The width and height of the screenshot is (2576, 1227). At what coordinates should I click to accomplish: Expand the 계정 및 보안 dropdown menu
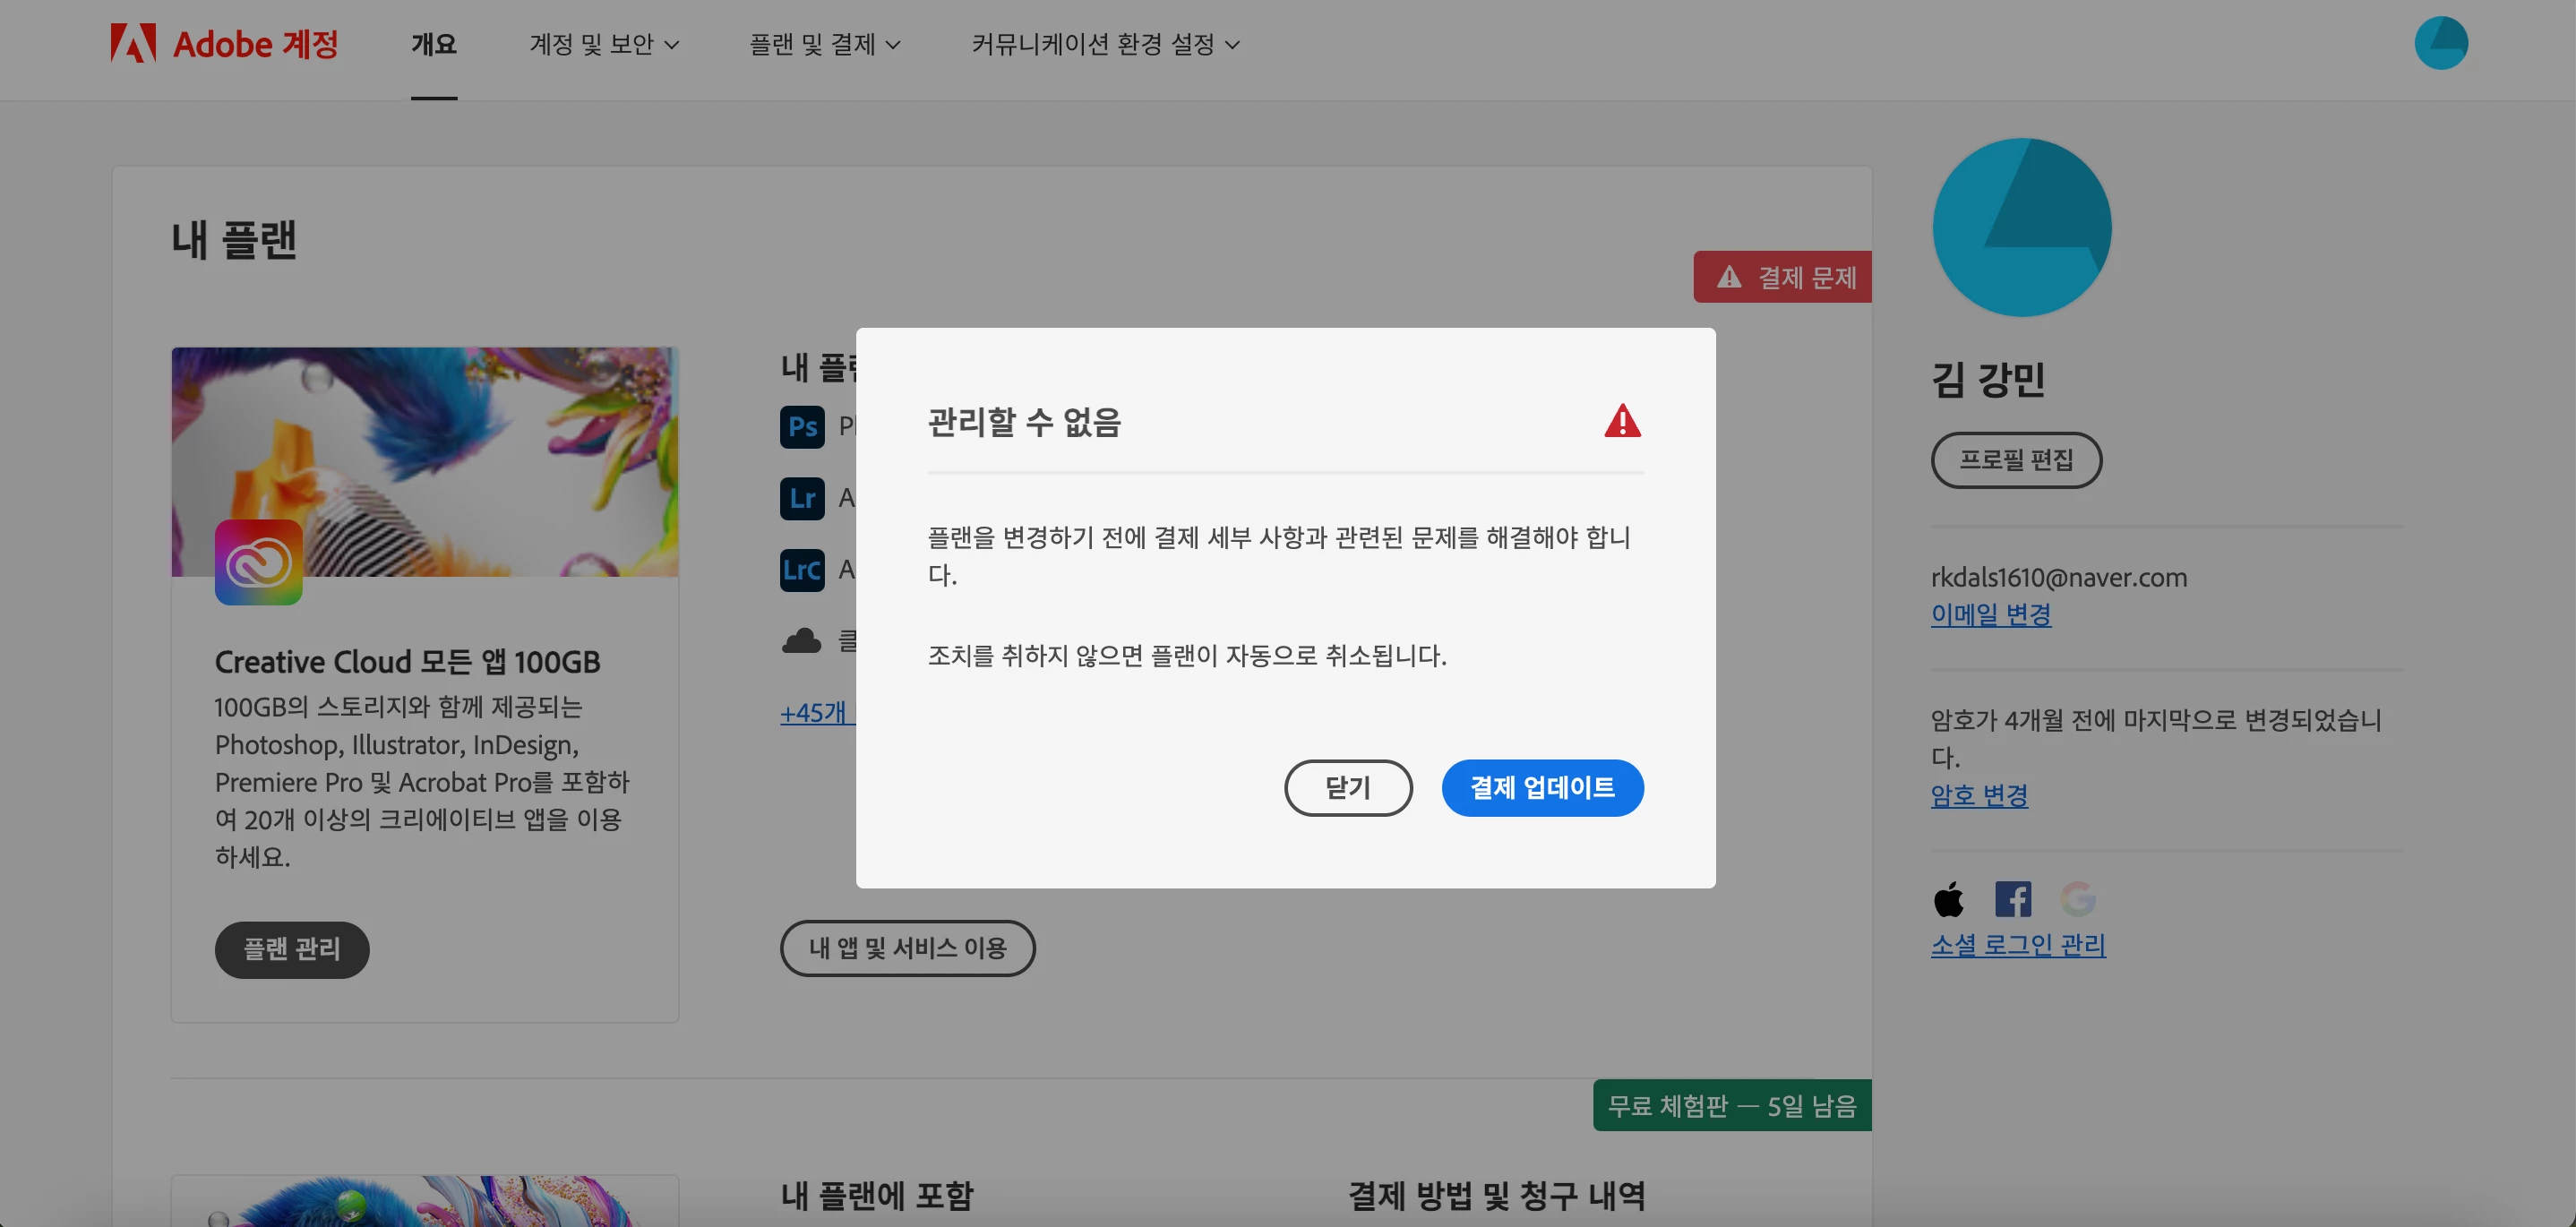pos(604,44)
